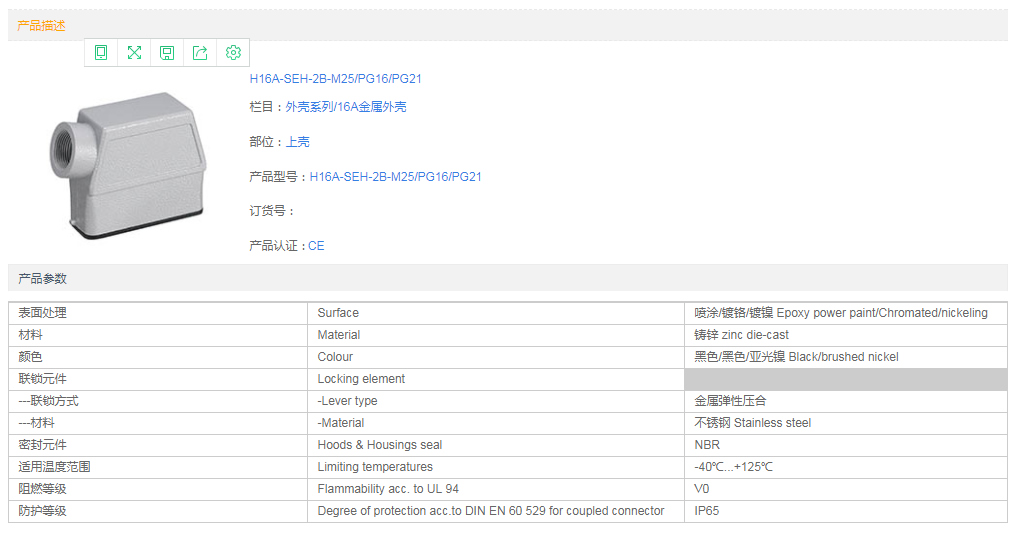Select the 产品参数 section header
This screenshot has height=538, width=1016.
click(x=42, y=278)
